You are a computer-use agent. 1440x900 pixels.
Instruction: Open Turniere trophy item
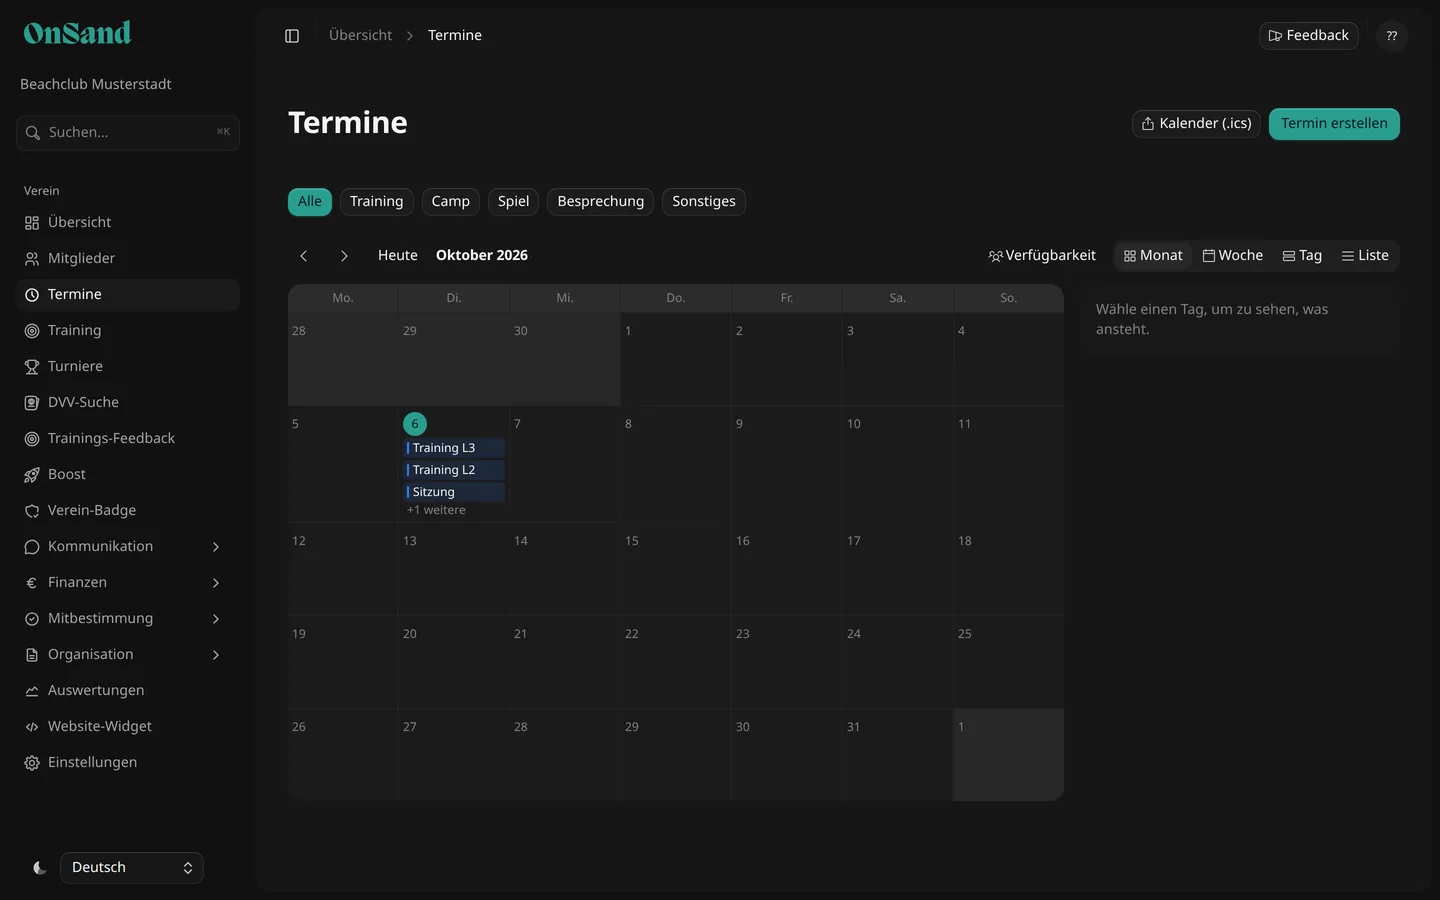click(128, 366)
